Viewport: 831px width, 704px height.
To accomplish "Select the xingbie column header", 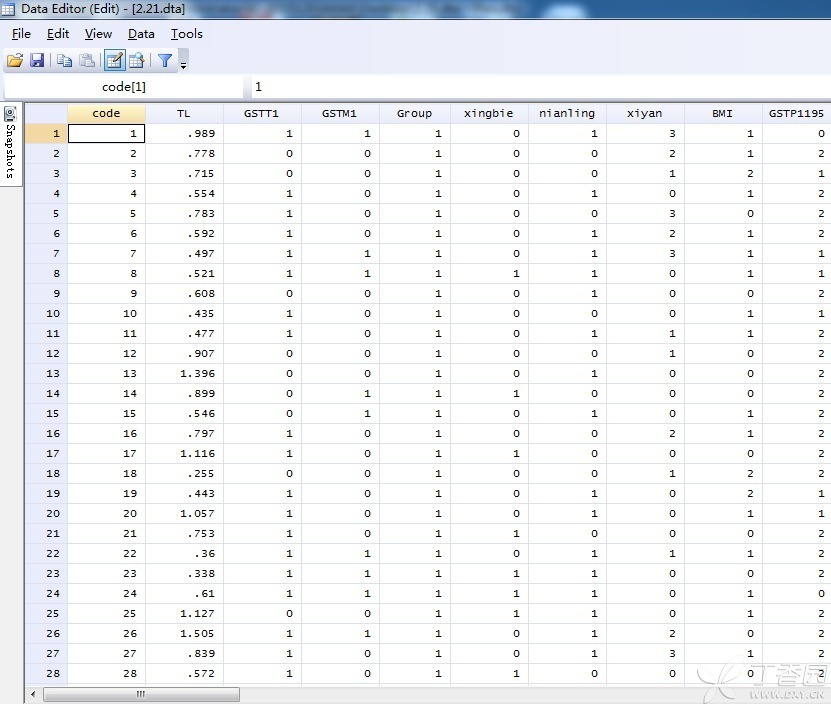I will [489, 113].
